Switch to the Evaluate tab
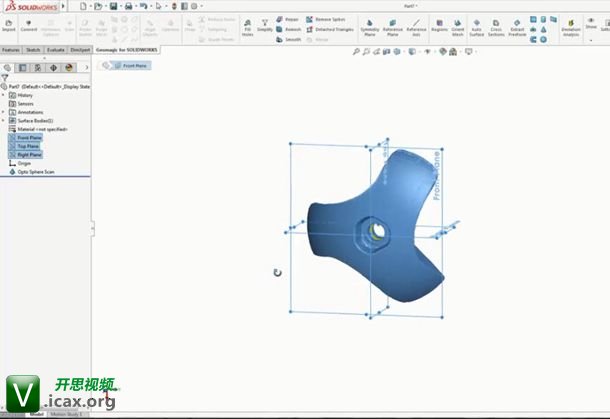This screenshot has height=419, width=610. (56, 50)
